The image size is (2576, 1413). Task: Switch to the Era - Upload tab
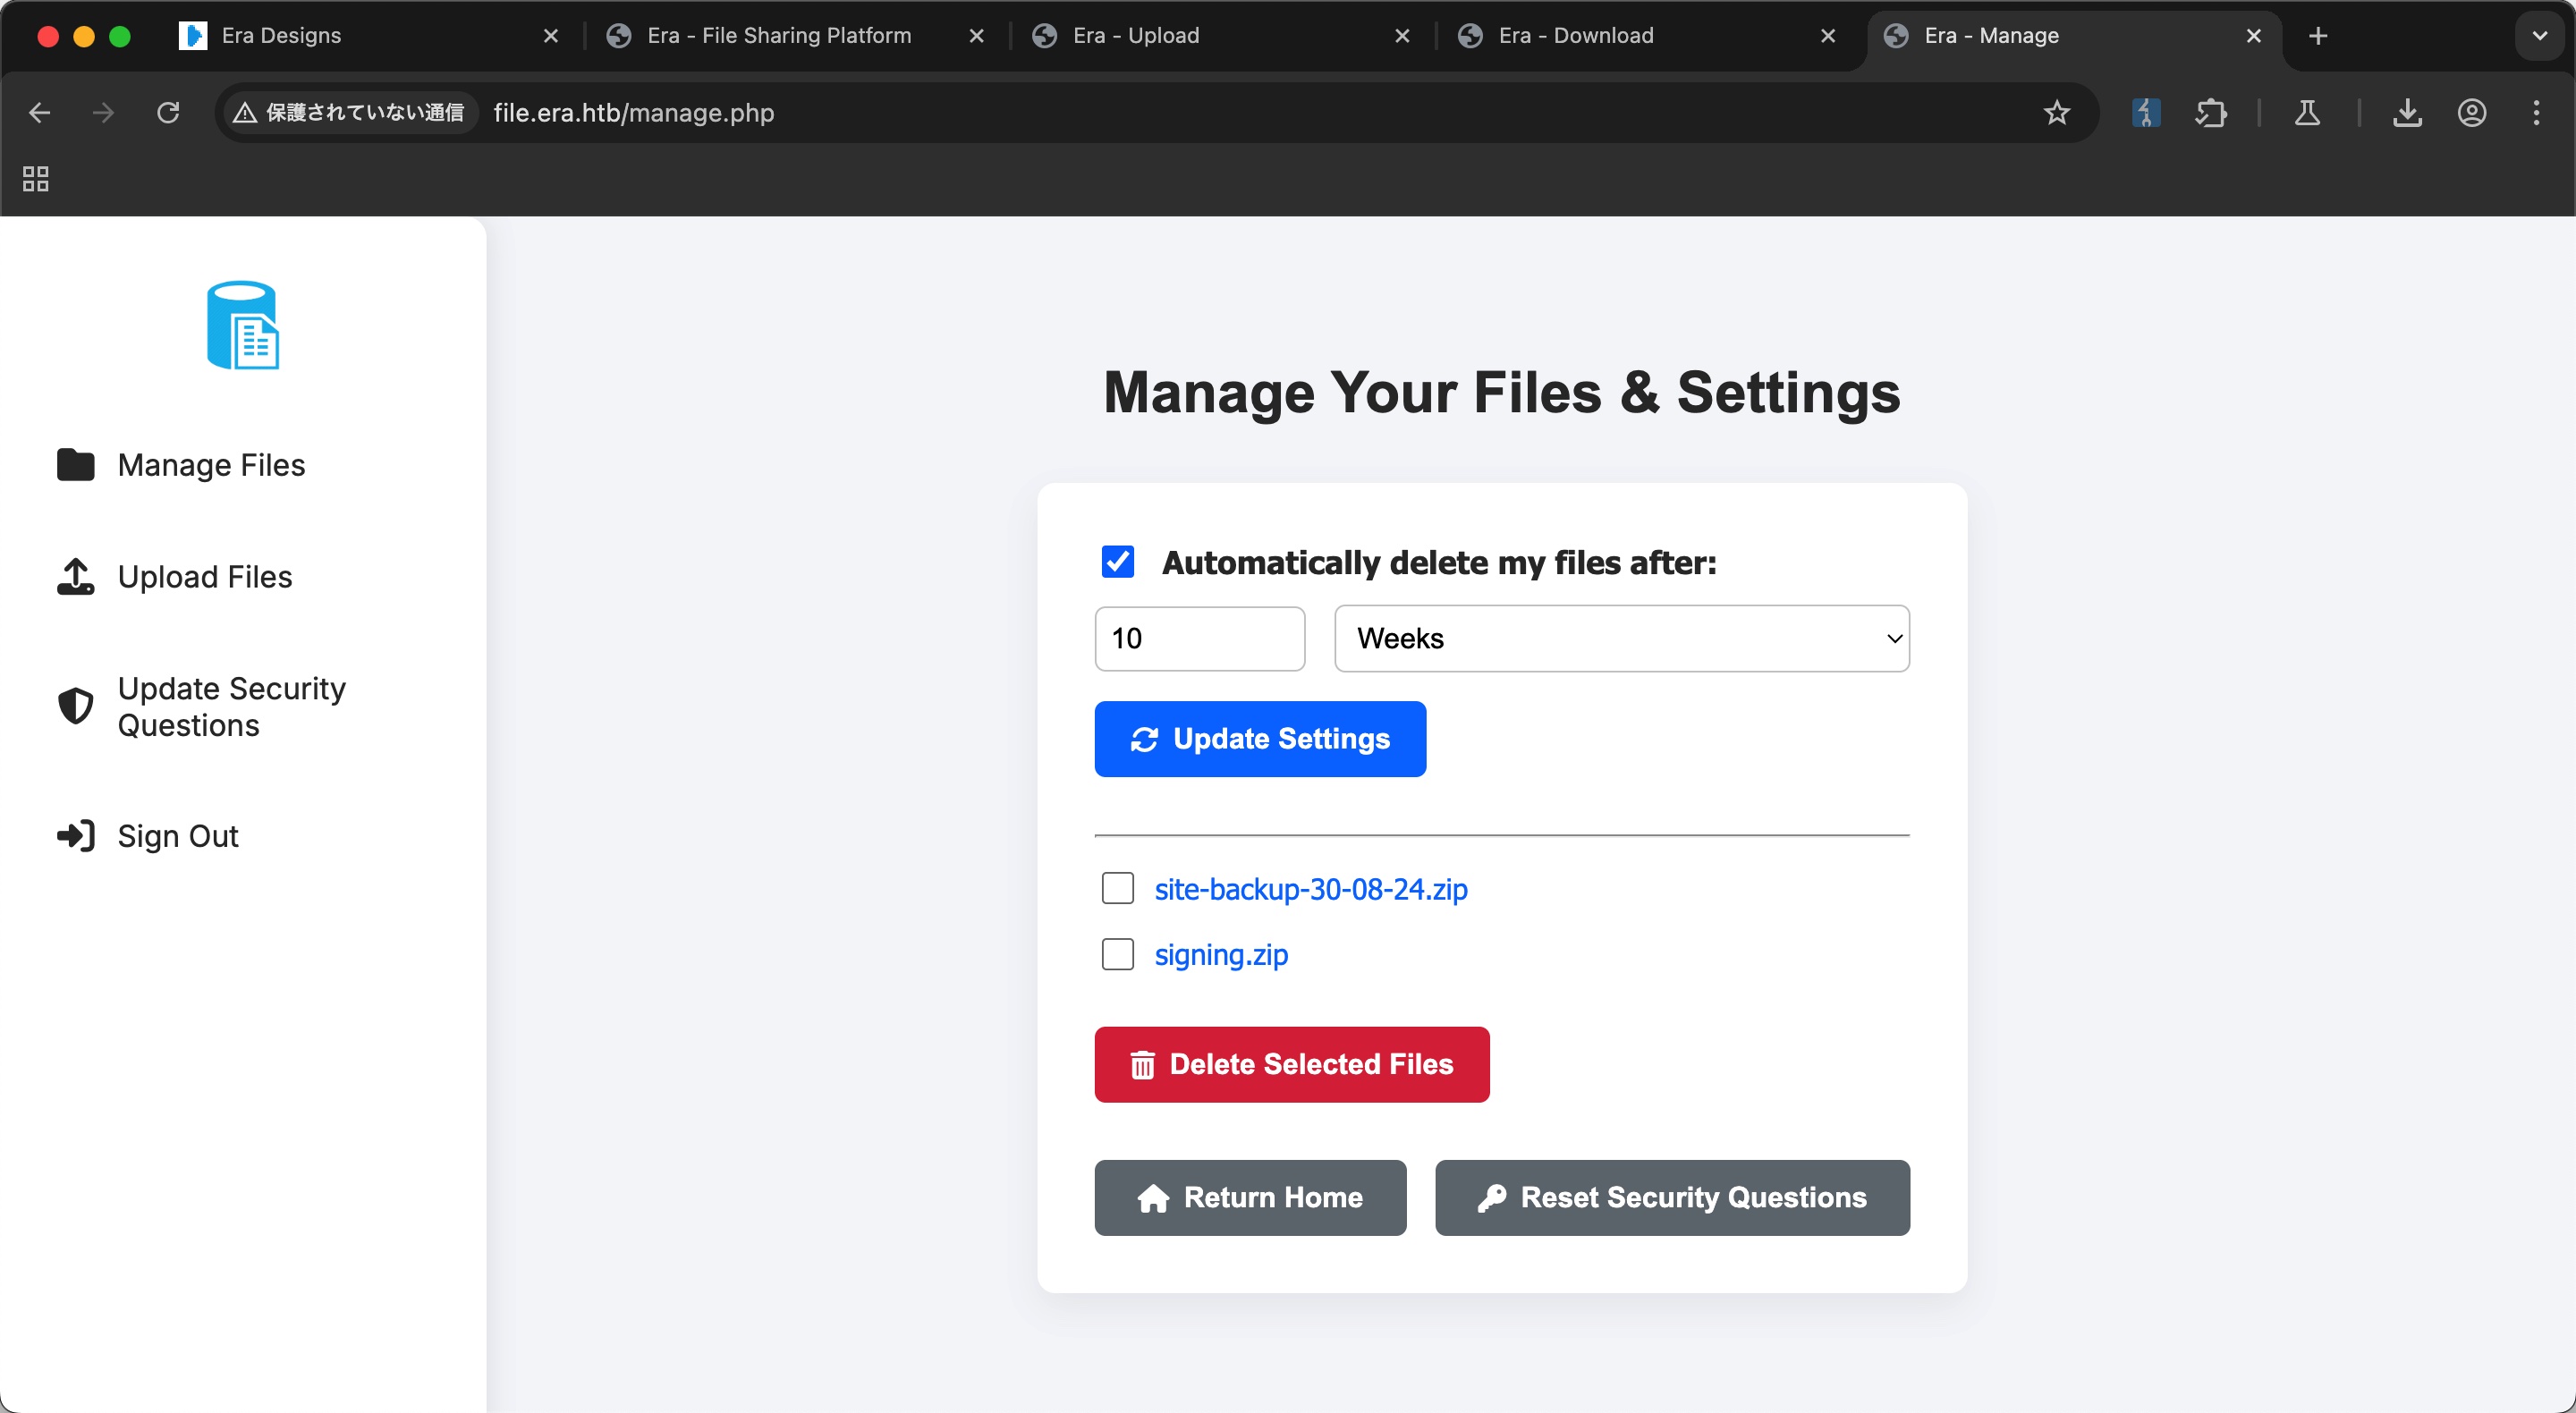(x=1135, y=36)
